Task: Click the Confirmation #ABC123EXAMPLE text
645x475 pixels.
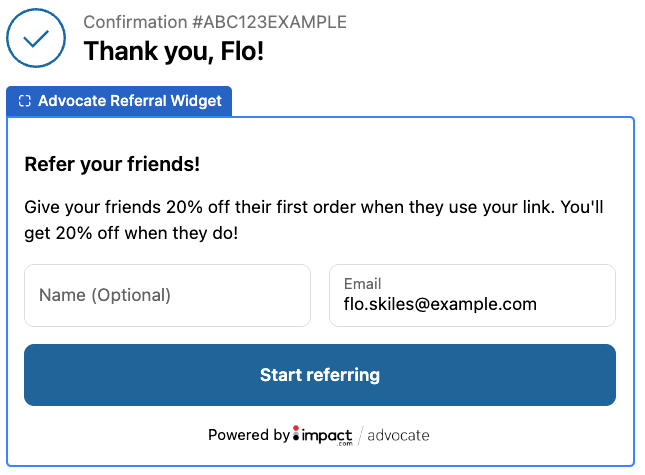Action: [x=215, y=23]
